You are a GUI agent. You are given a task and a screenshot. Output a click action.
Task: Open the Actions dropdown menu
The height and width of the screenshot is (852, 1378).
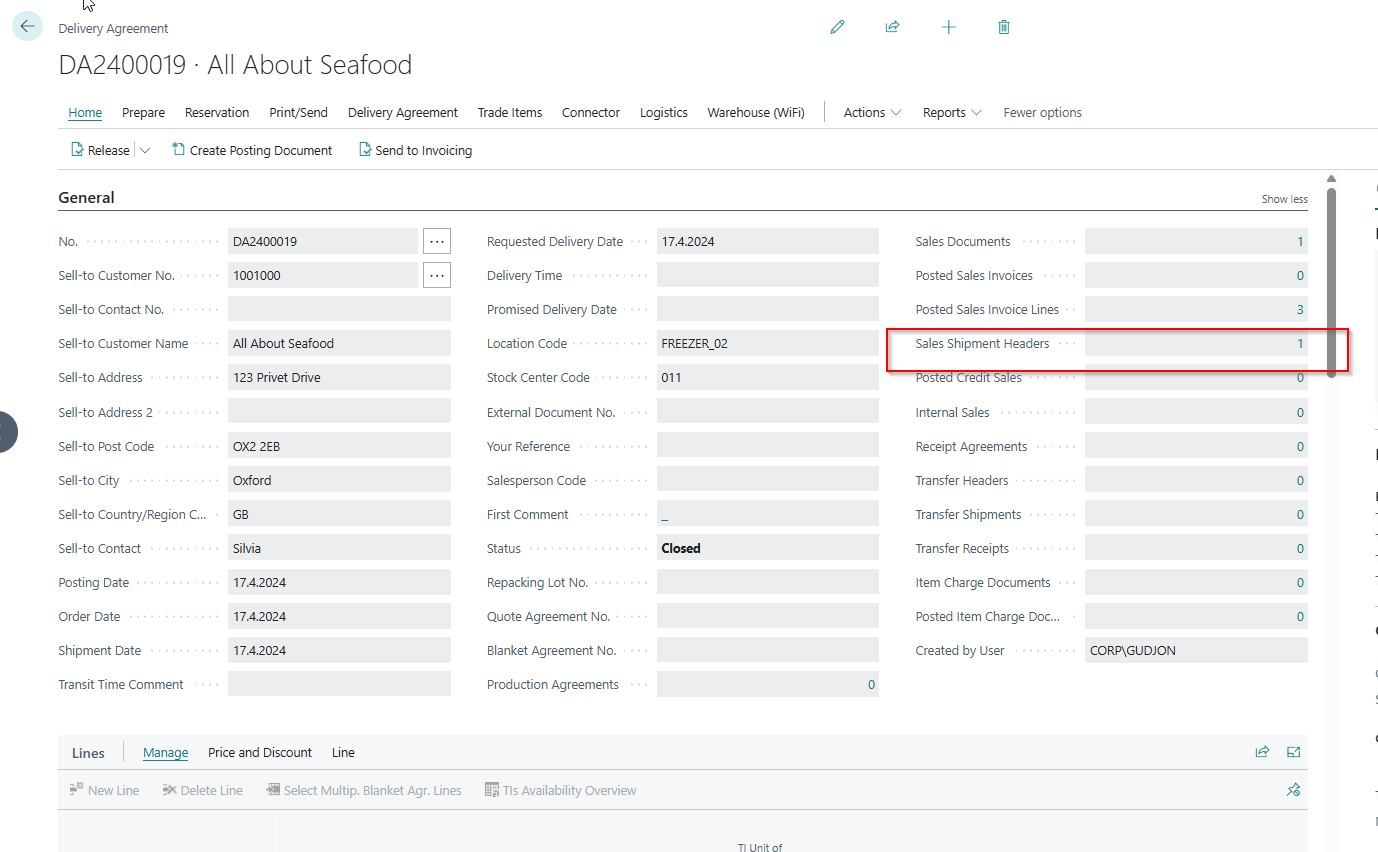[872, 112]
